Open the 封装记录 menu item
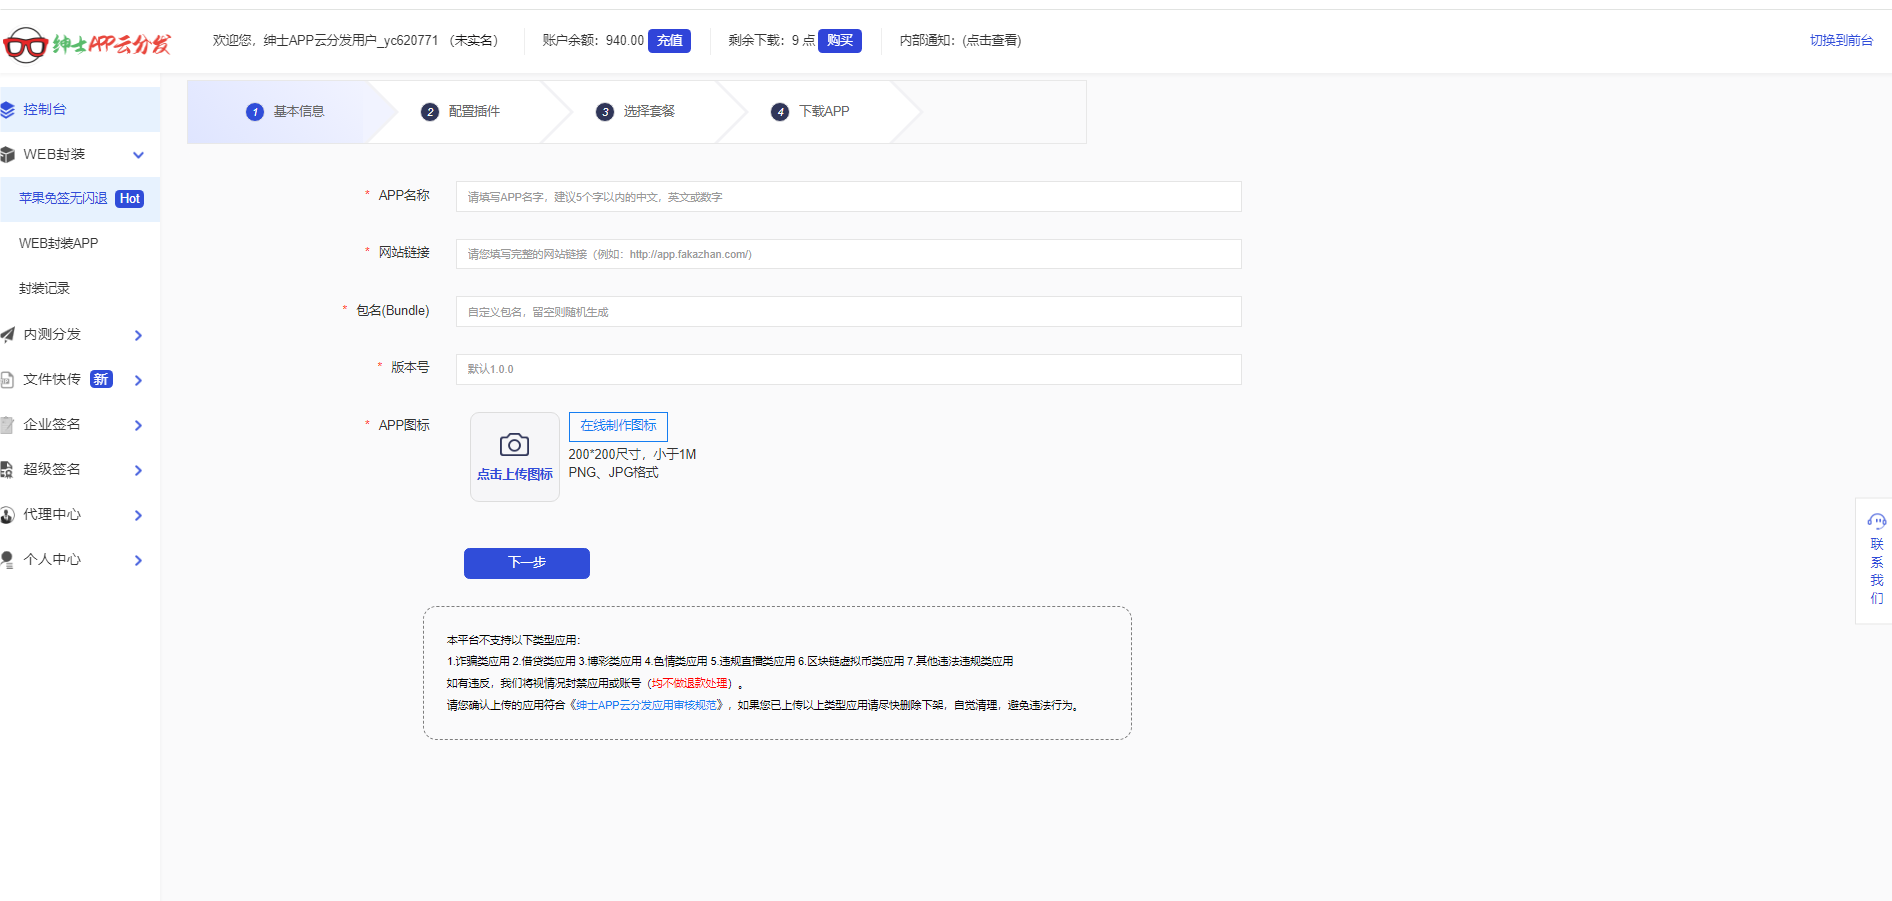 pyautogui.click(x=45, y=289)
